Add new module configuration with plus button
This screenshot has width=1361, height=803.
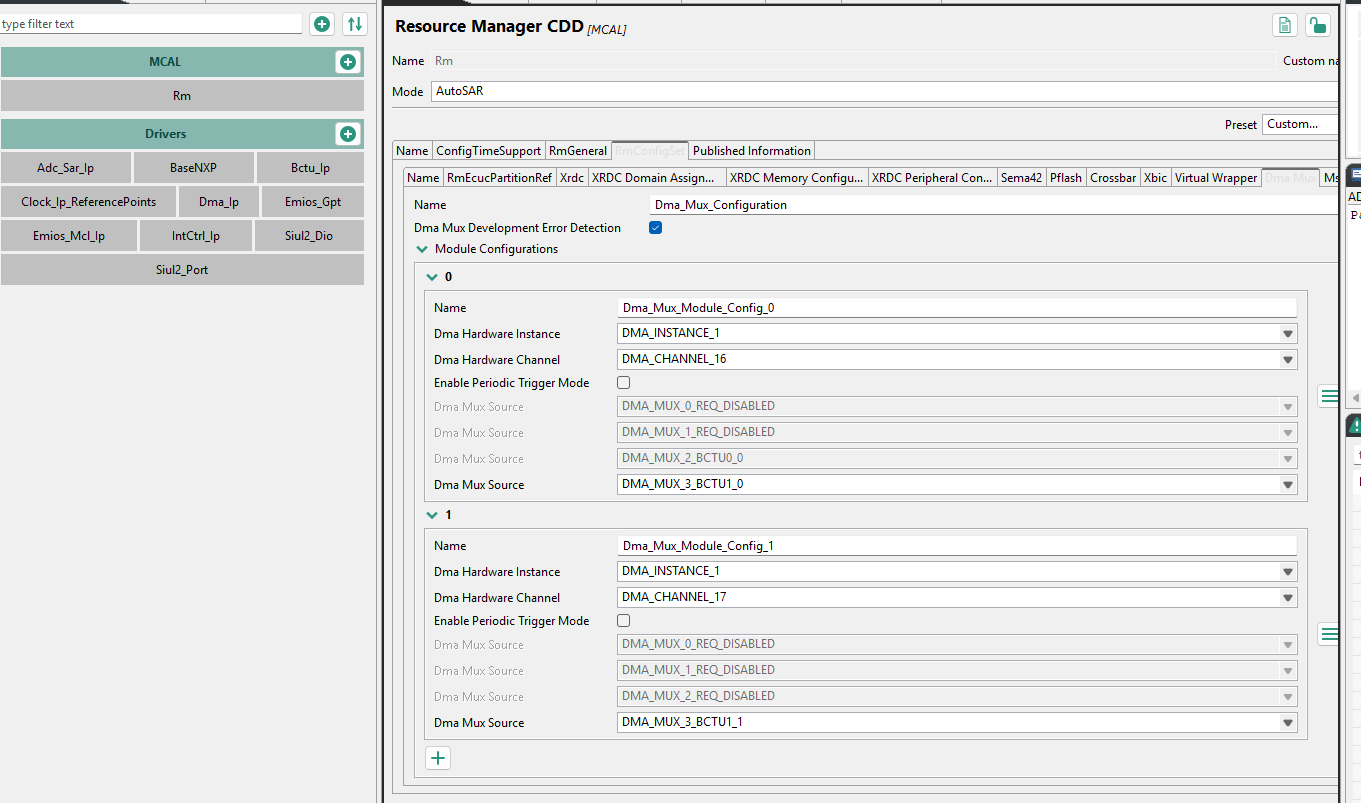tap(438, 758)
